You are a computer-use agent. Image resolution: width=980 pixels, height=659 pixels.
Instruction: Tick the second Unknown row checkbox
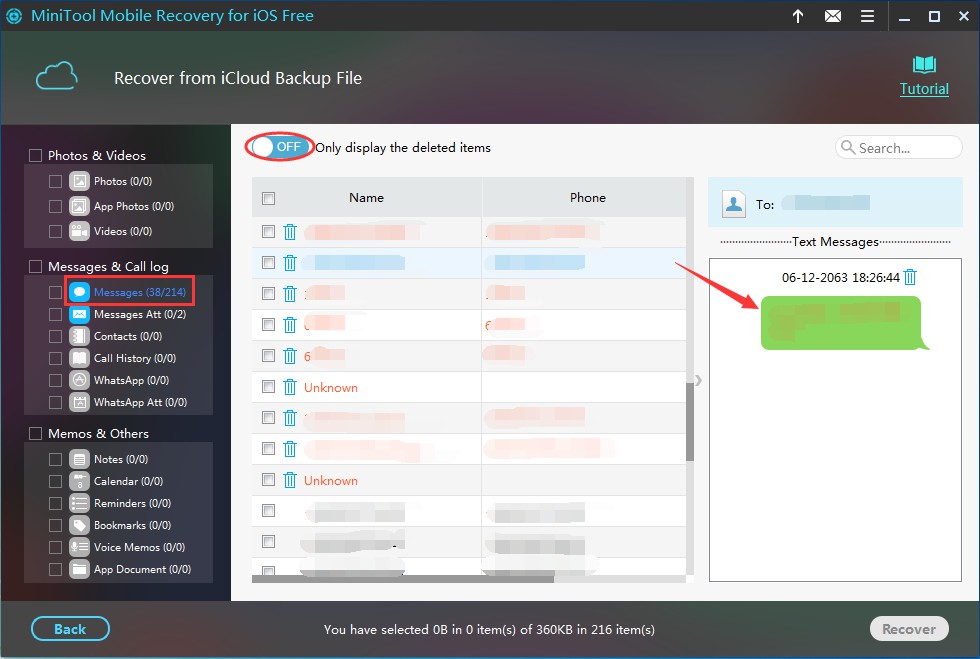(x=269, y=480)
